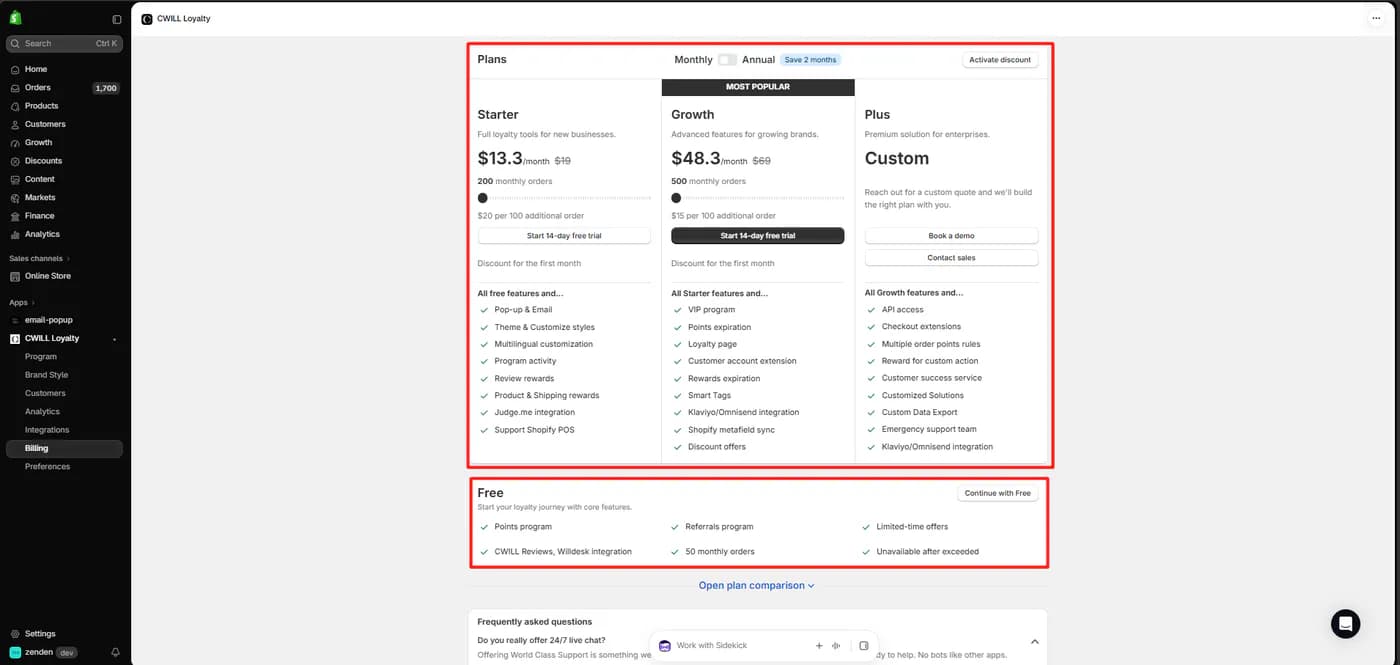This screenshot has width=1400, height=665.
Task: Click the sidebar Search field
Action: 64,44
